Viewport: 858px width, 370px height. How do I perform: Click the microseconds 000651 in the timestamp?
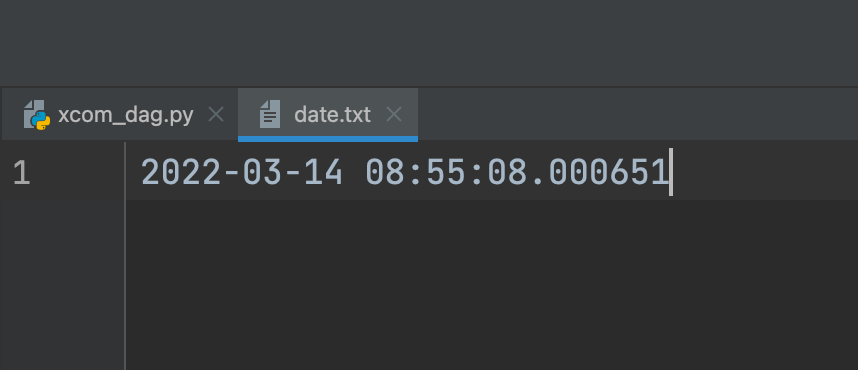coord(608,173)
